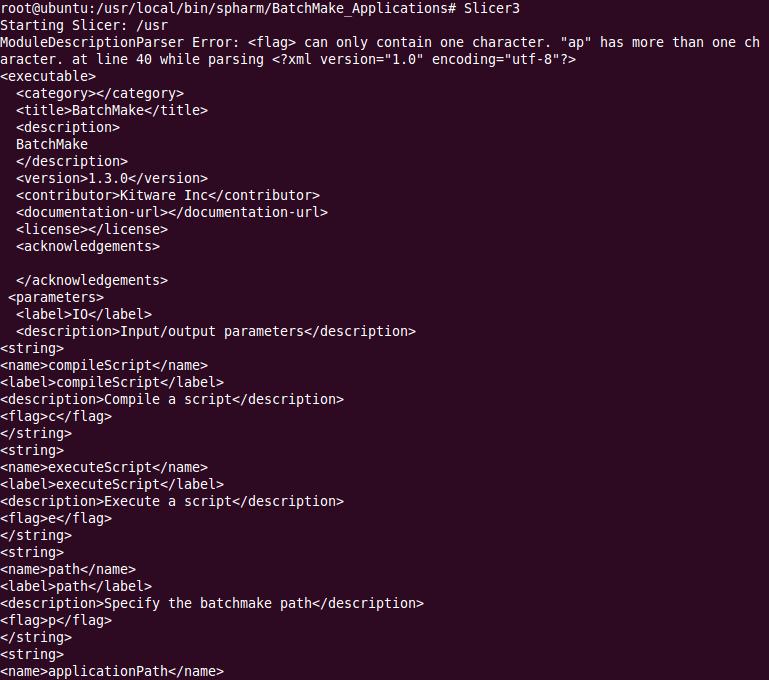Click the opening executable tag line
Screen dimensions: 769x680
pyautogui.click(x=48, y=76)
